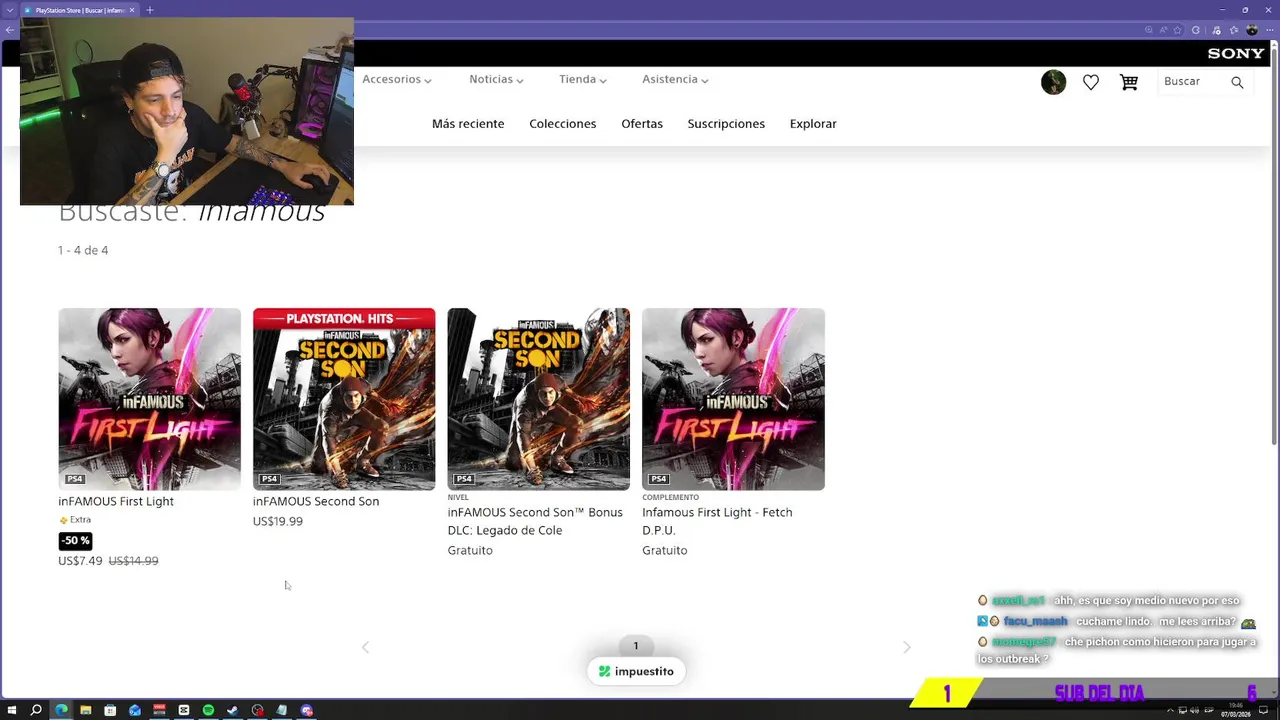This screenshot has height=720, width=1280.
Task: Open the Second Son Bonus DLC cover image
Action: click(538, 399)
